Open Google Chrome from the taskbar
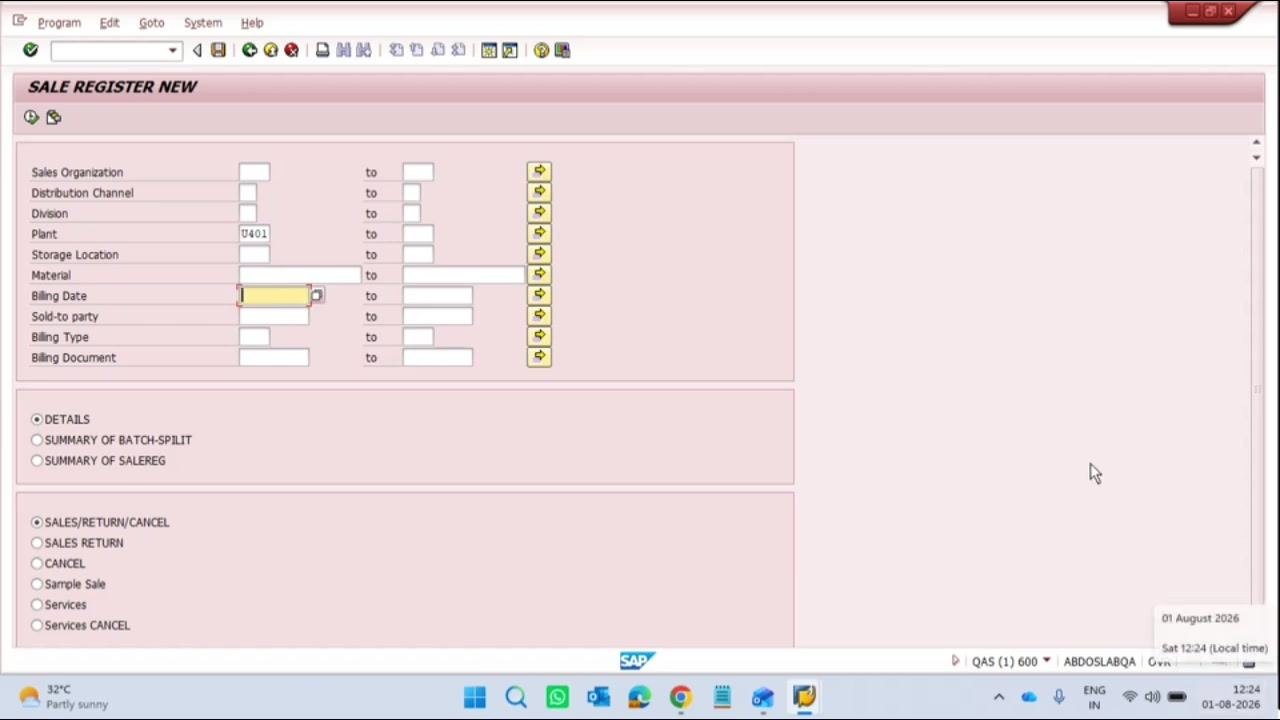 [x=680, y=697]
